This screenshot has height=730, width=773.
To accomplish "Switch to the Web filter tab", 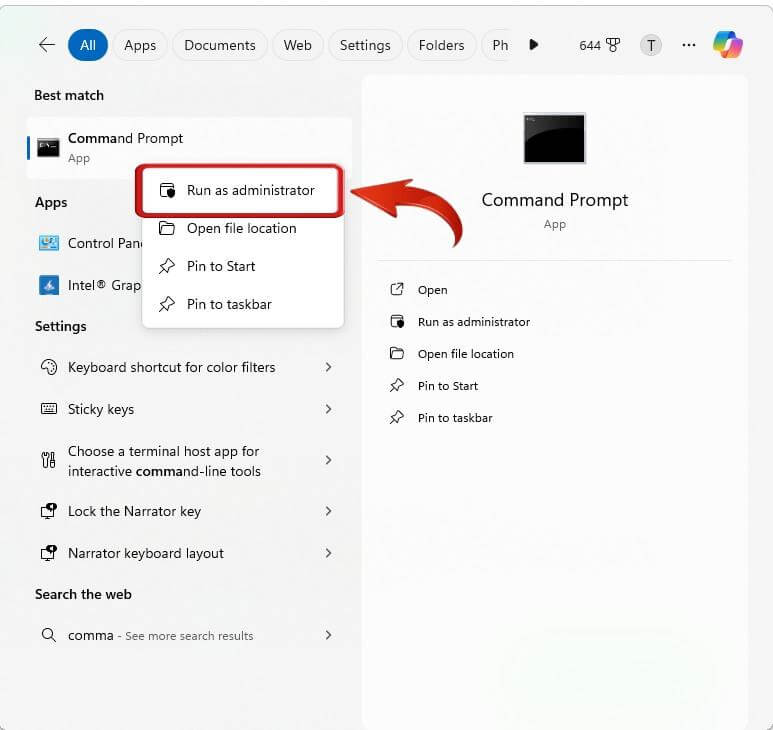I will [x=297, y=45].
